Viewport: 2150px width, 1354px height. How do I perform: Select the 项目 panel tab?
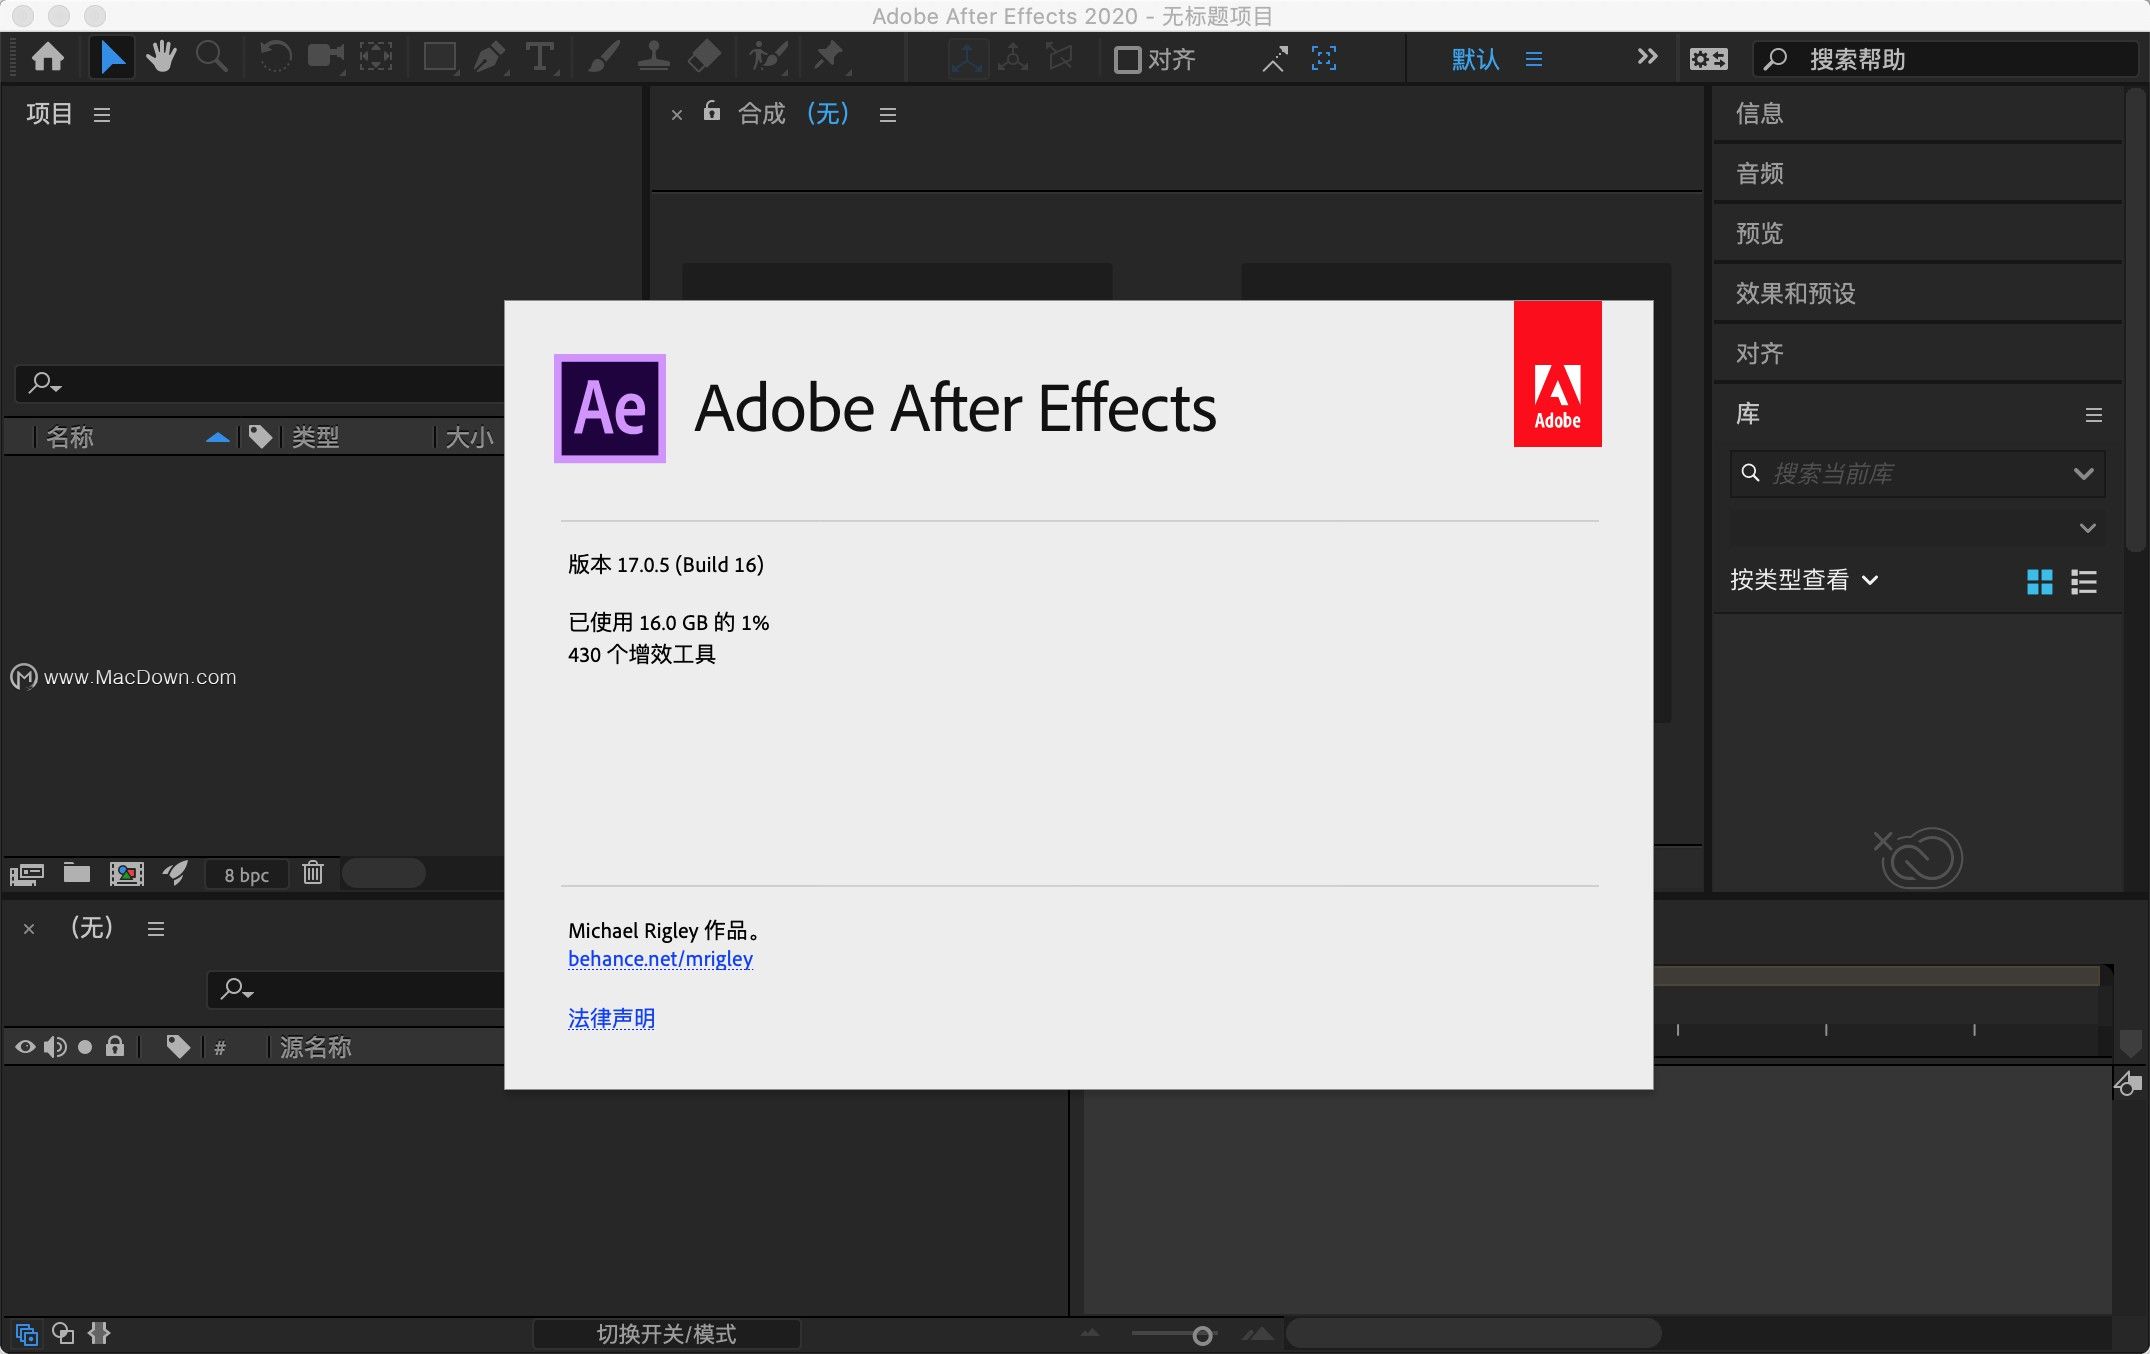click(x=48, y=113)
